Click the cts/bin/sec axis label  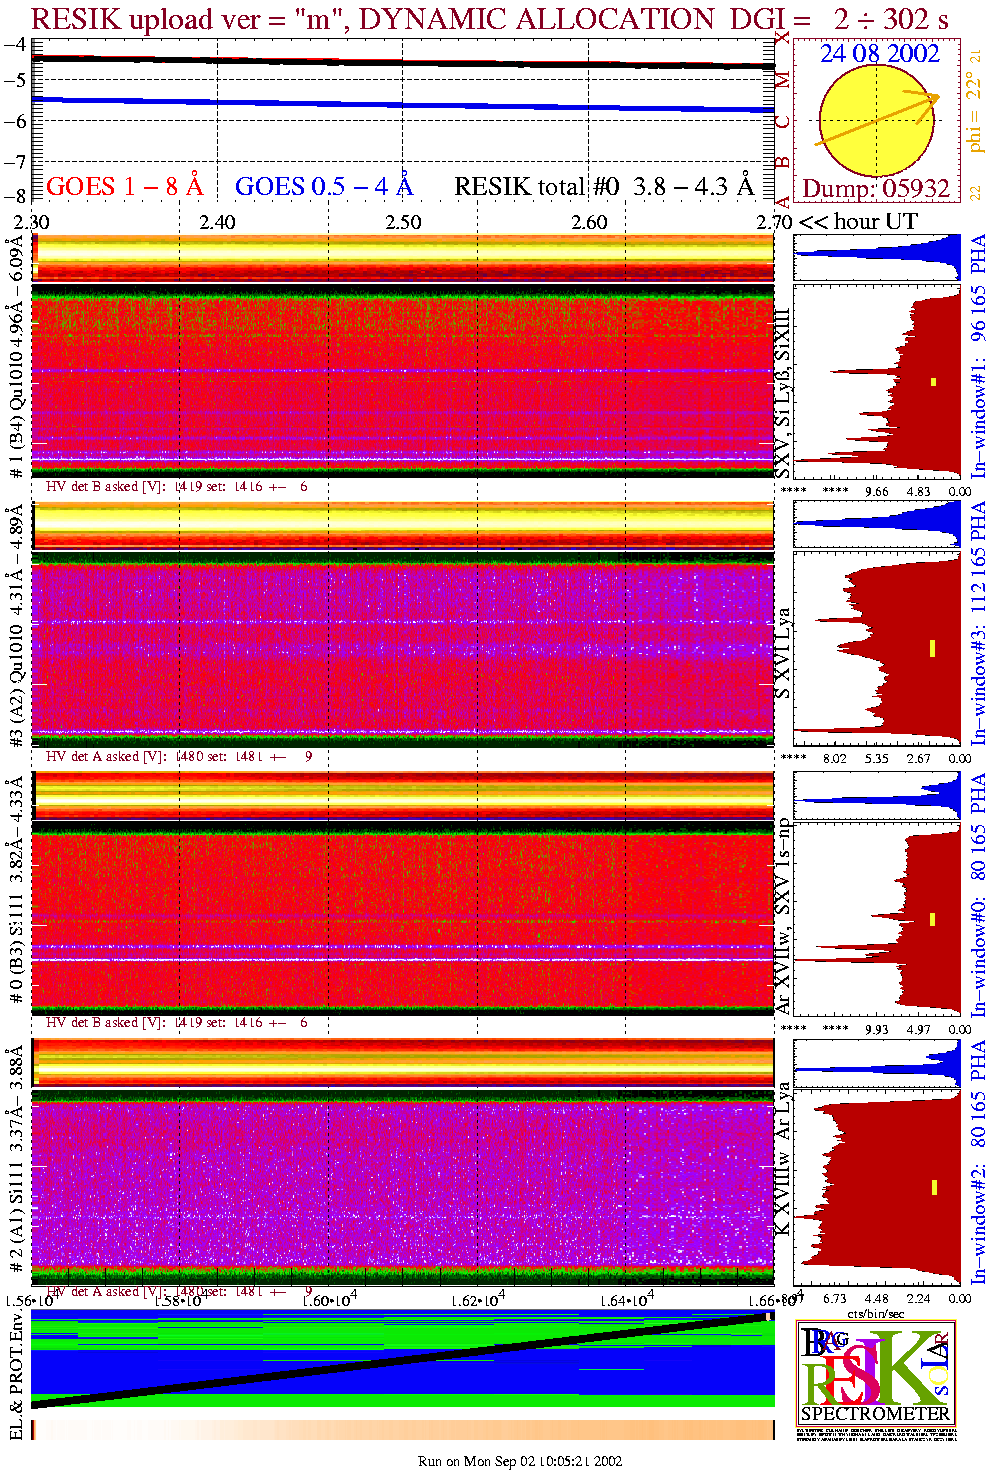tap(875, 1313)
